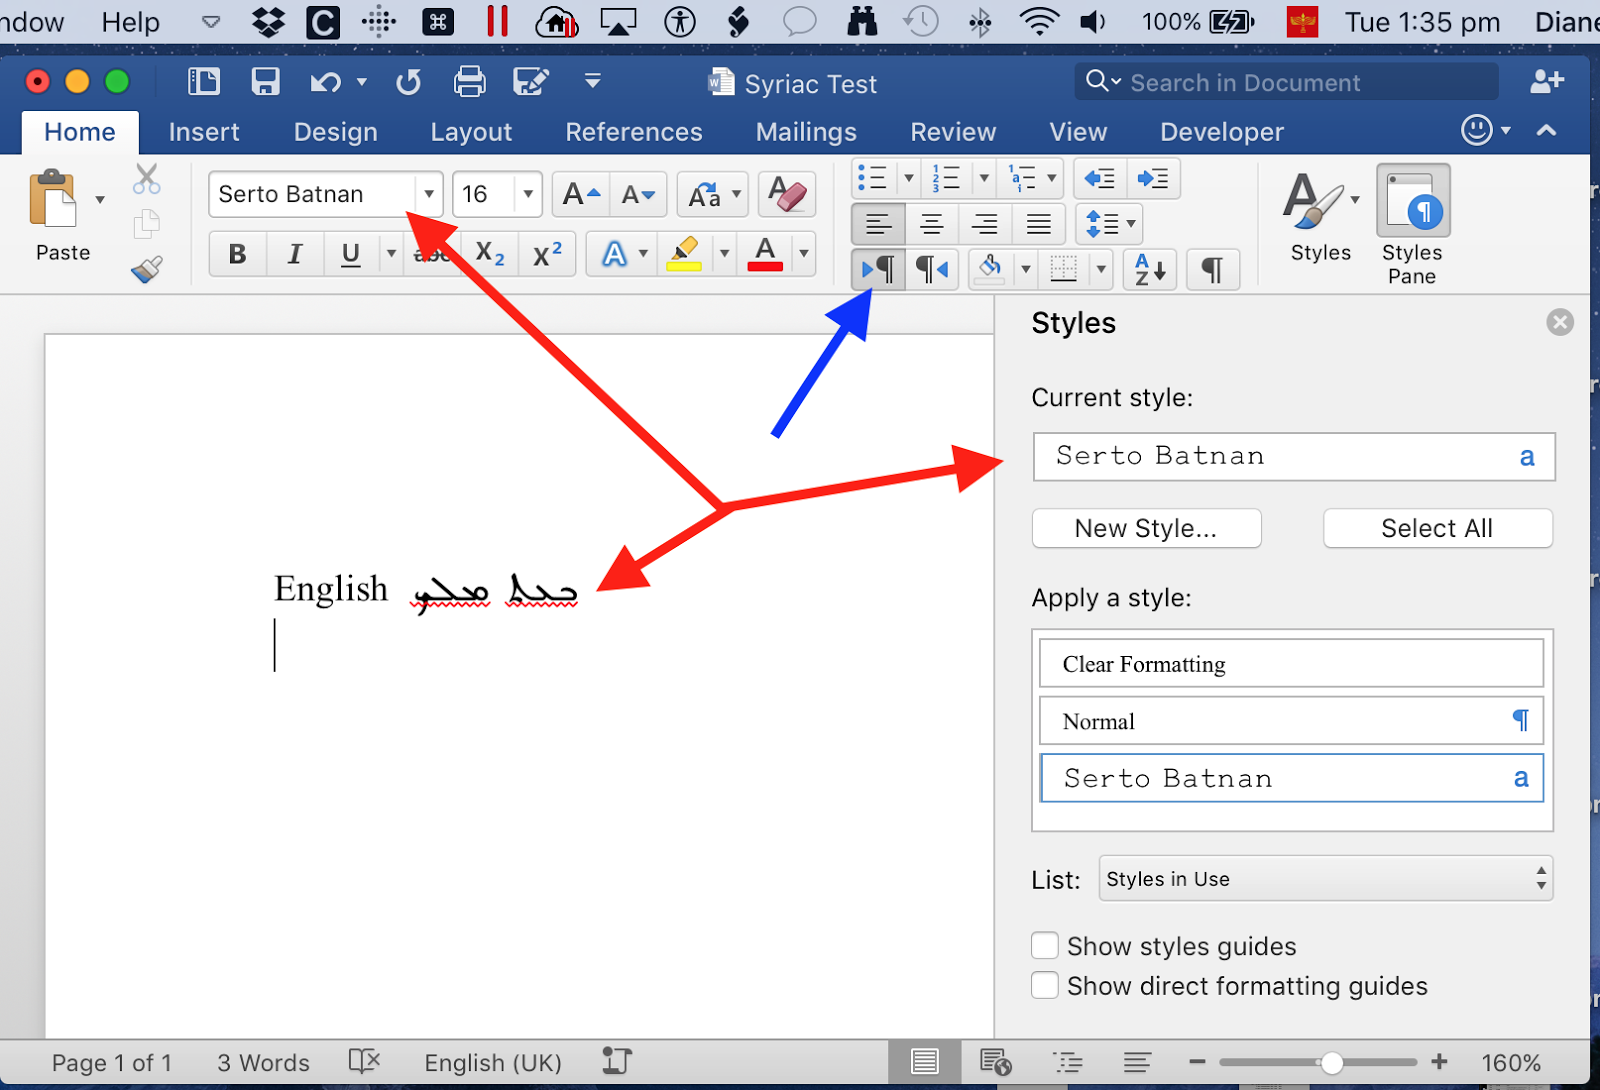Show paragraph marks with the pilcrow icon
The width and height of the screenshot is (1600, 1090).
(x=1212, y=269)
